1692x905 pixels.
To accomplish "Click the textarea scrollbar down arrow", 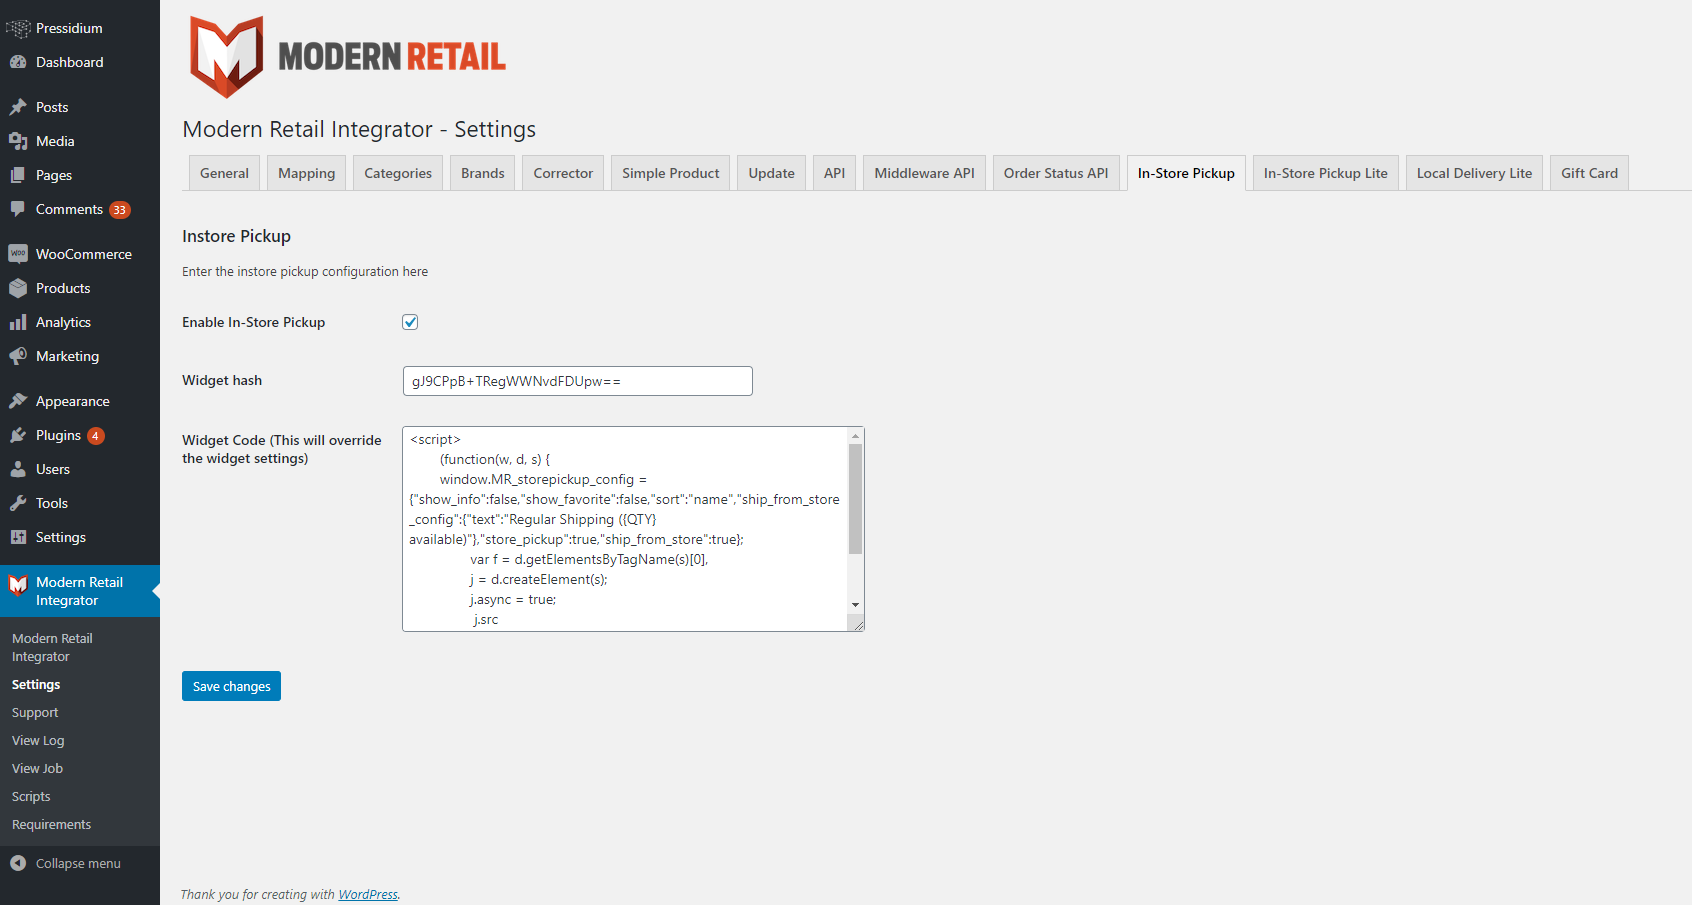I will tap(855, 604).
